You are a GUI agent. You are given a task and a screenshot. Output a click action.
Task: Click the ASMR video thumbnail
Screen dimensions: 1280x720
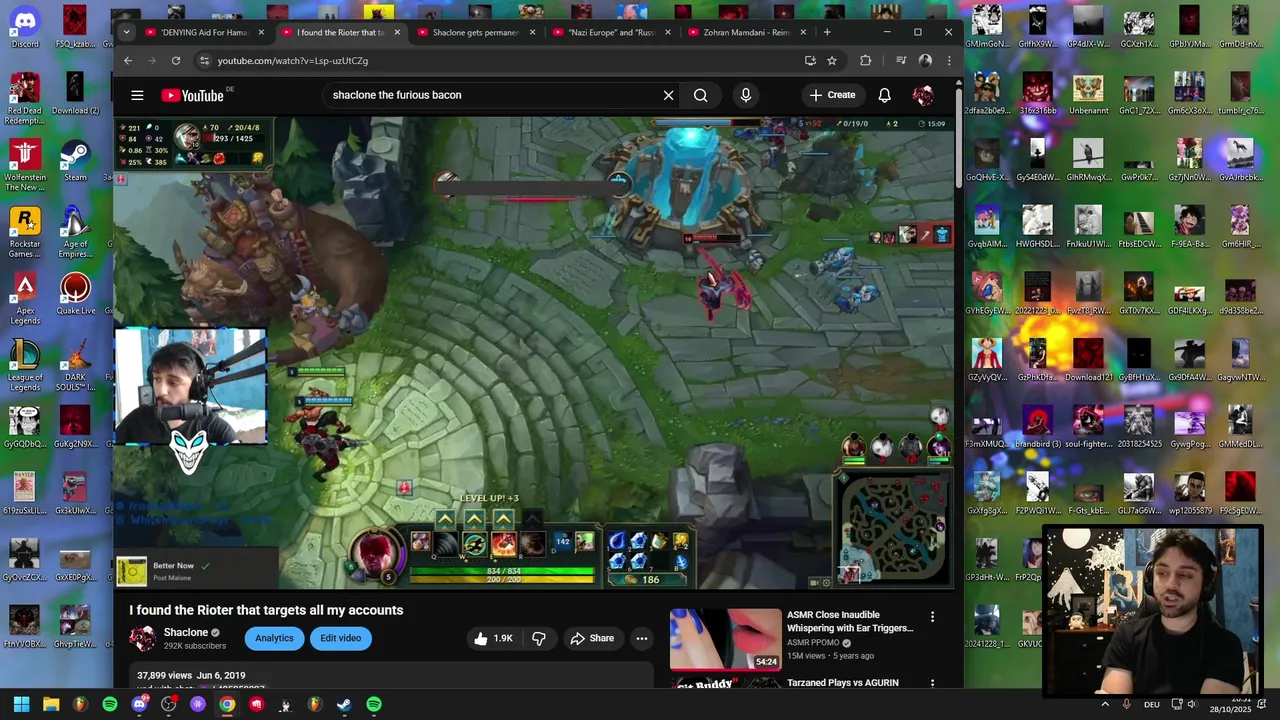725,639
